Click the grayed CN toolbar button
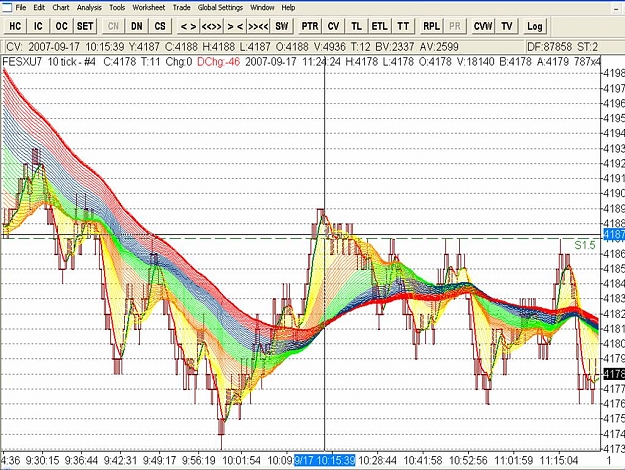Viewport: 625px width, 470px height. pos(113,26)
